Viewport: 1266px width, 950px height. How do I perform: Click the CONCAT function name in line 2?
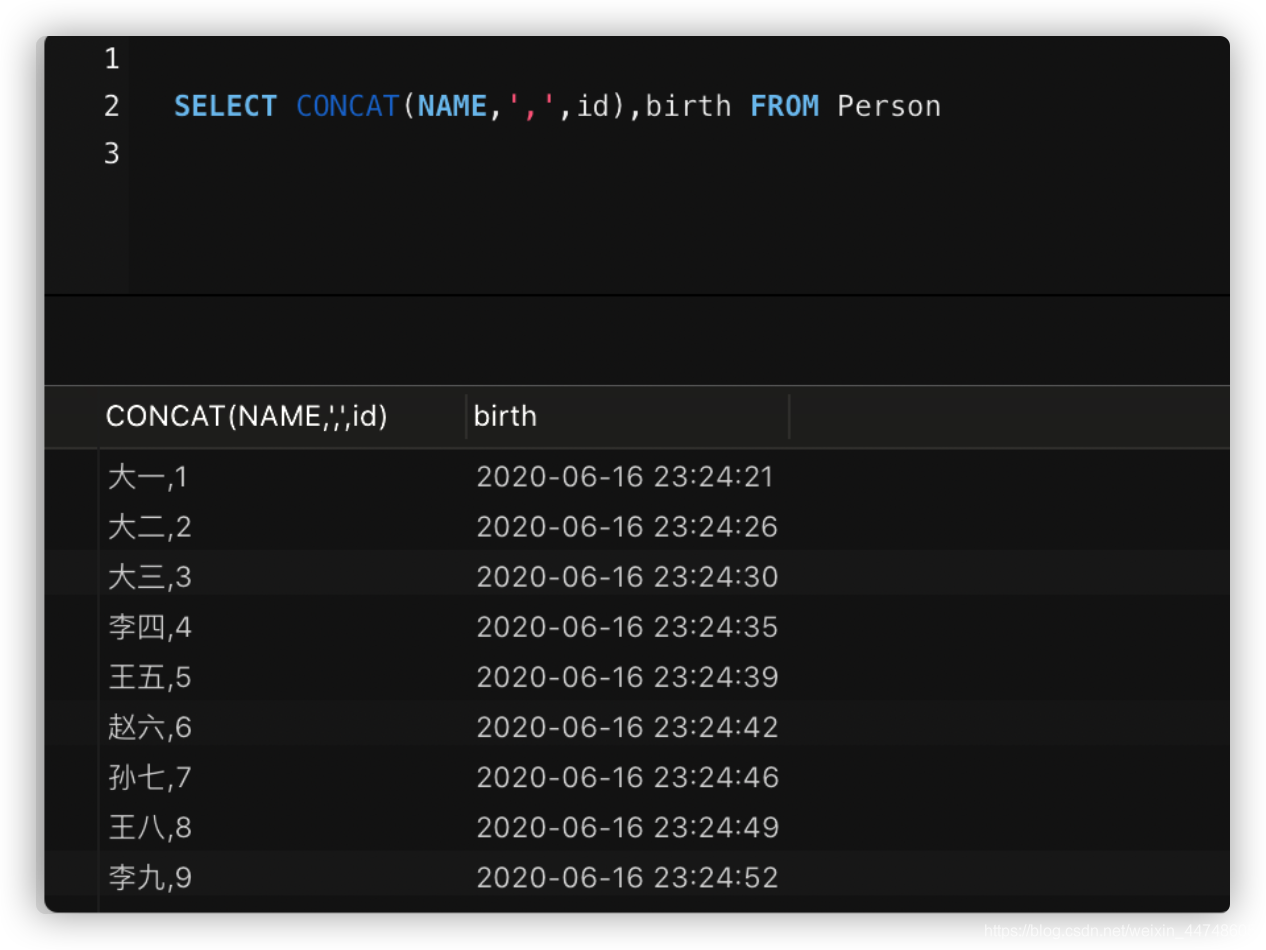(348, 106)
